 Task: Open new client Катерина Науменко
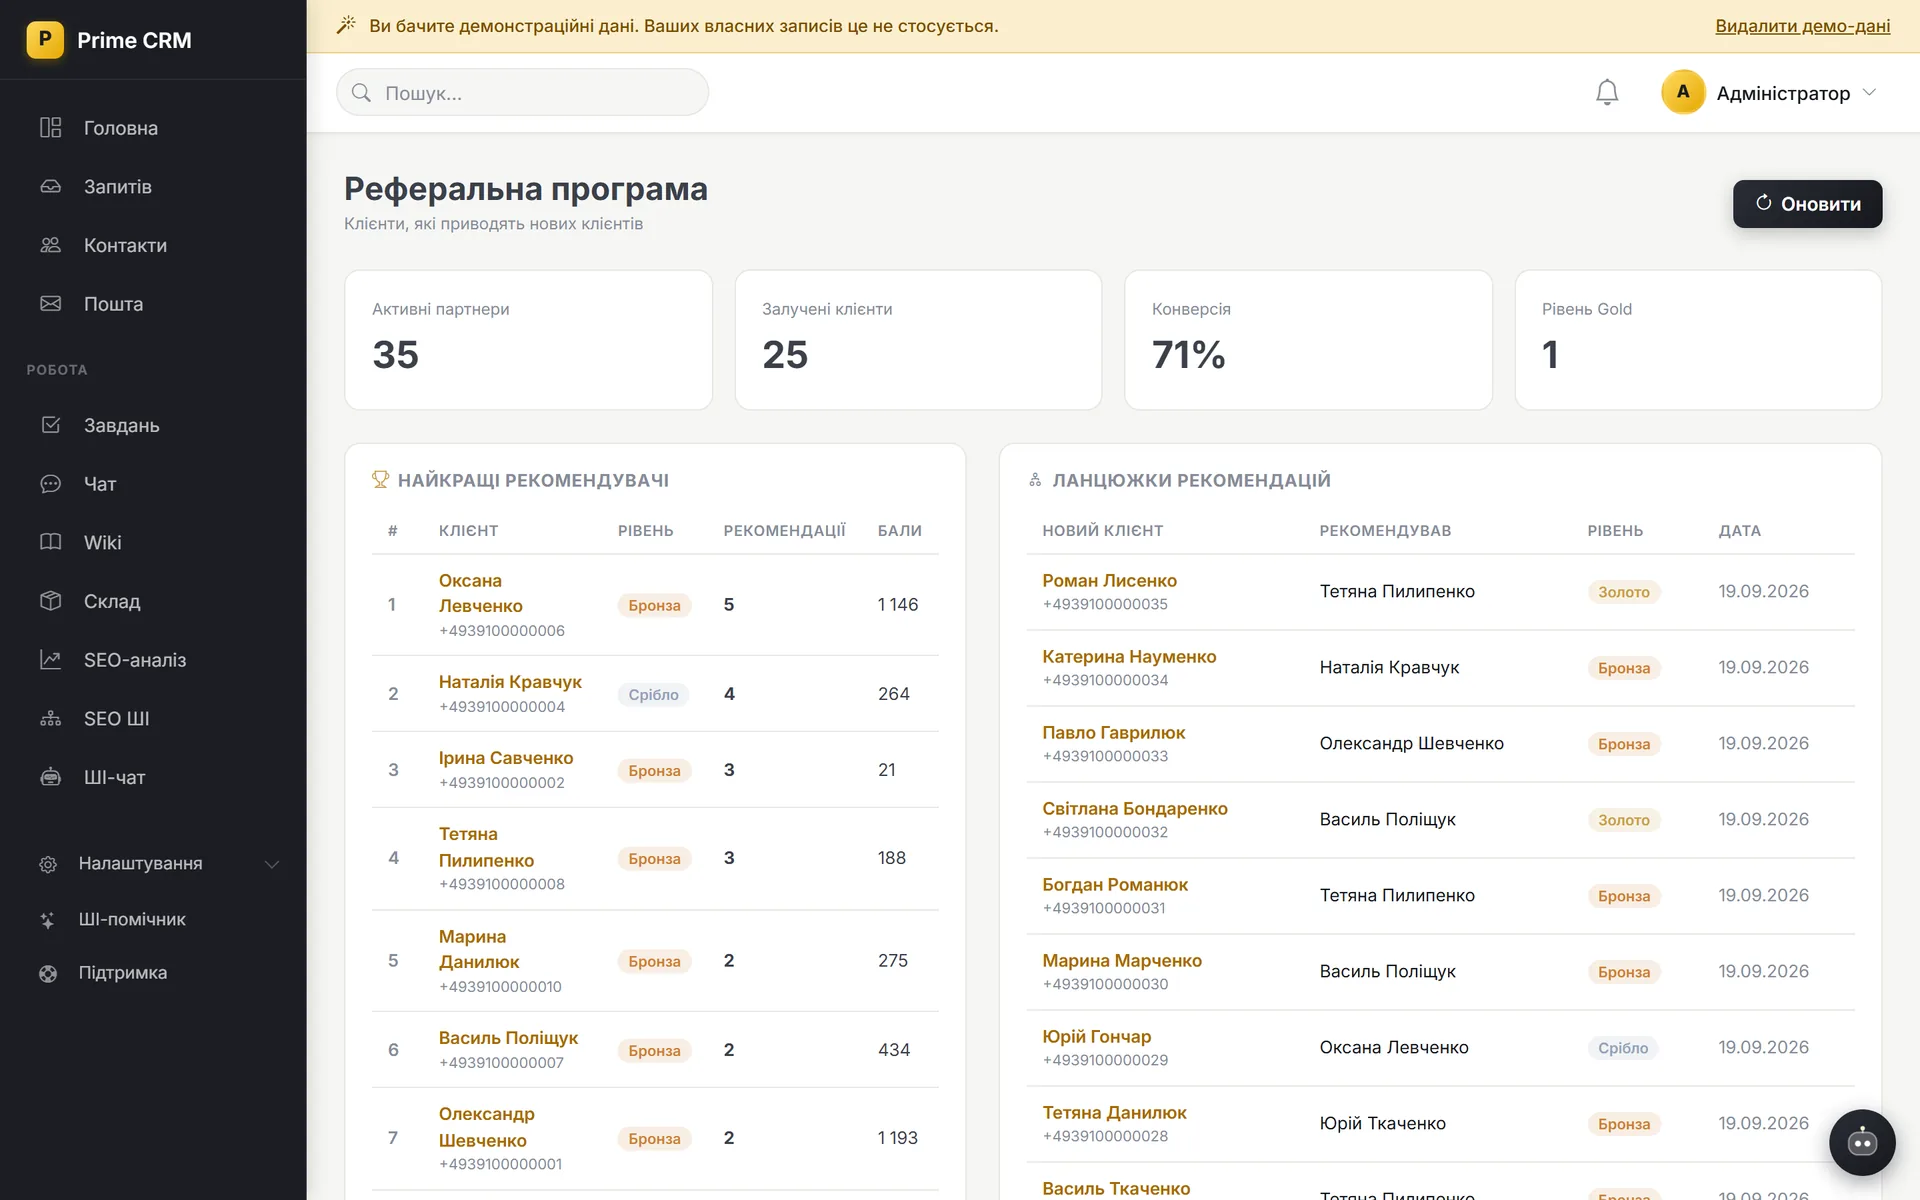tap(1129, 657)
